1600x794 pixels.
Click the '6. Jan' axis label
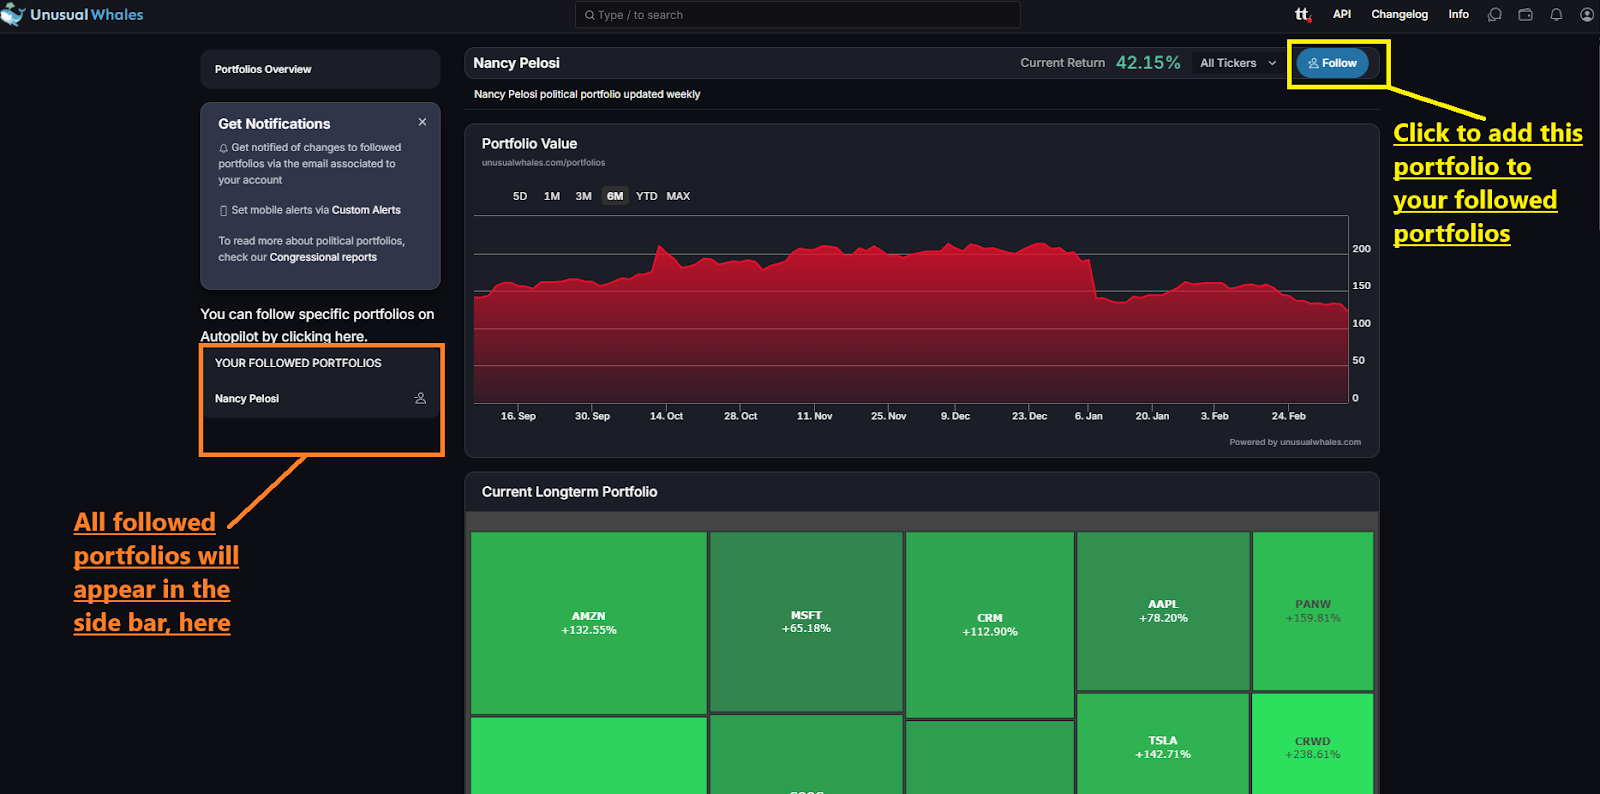1089,416
